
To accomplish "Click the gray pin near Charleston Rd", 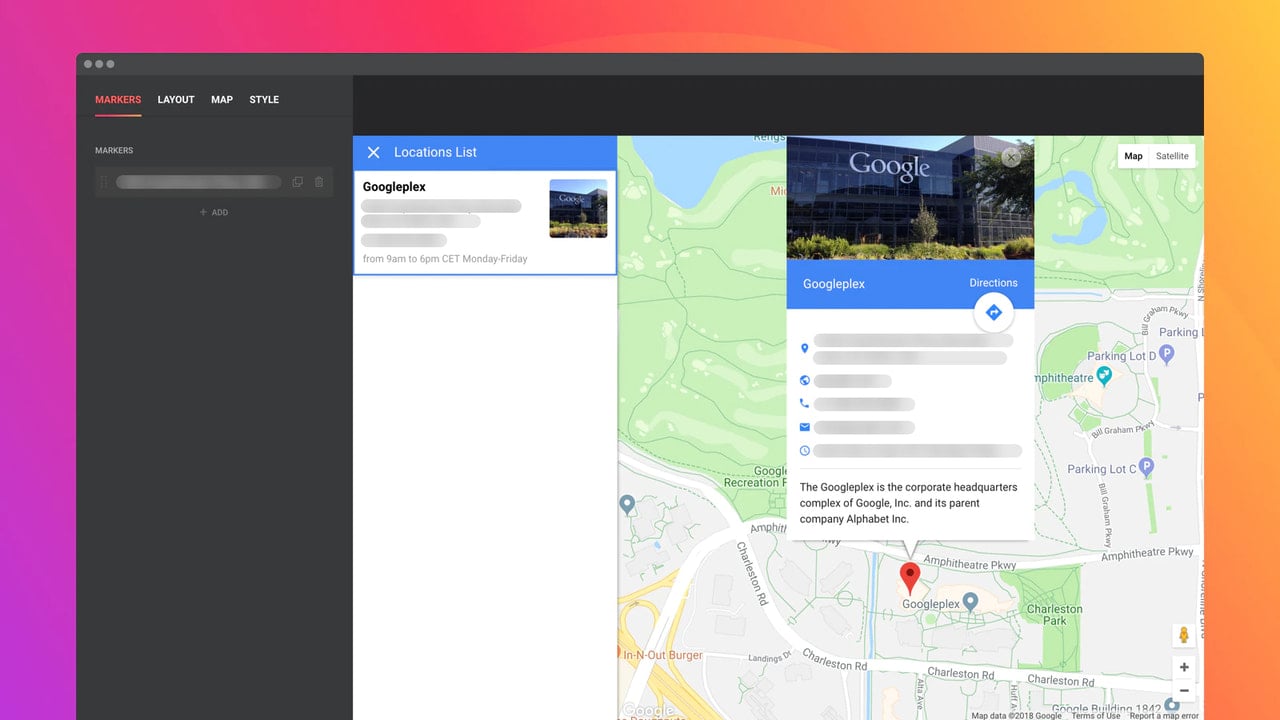I will pos(627,505).
